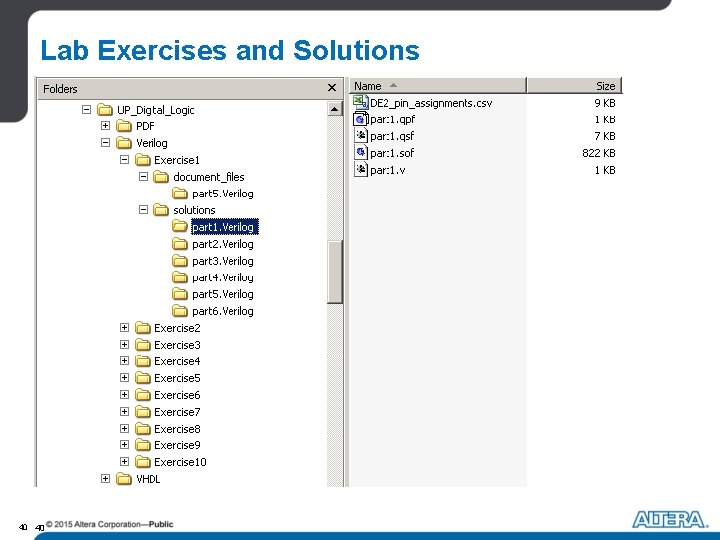Expand the VHDL folder node
The image size is (720, 540).
(105, 478)
